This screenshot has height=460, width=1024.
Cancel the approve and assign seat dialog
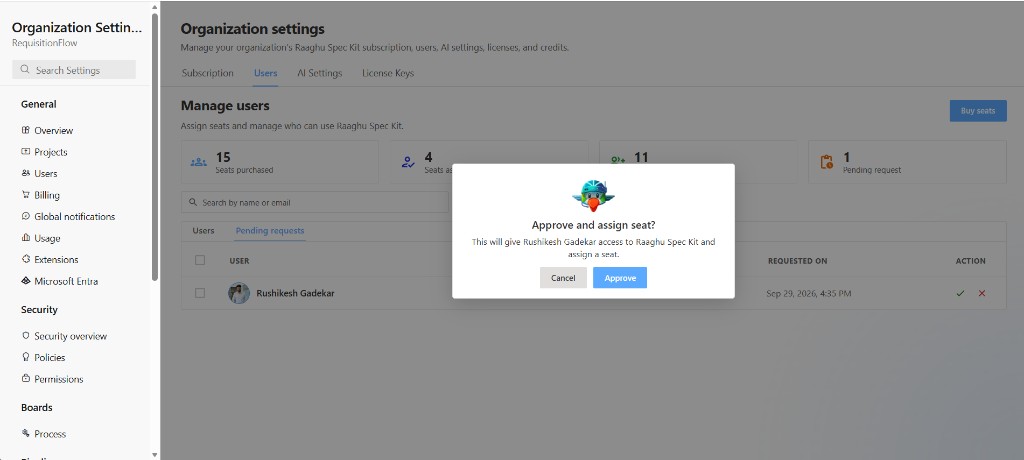coord(563,278)
